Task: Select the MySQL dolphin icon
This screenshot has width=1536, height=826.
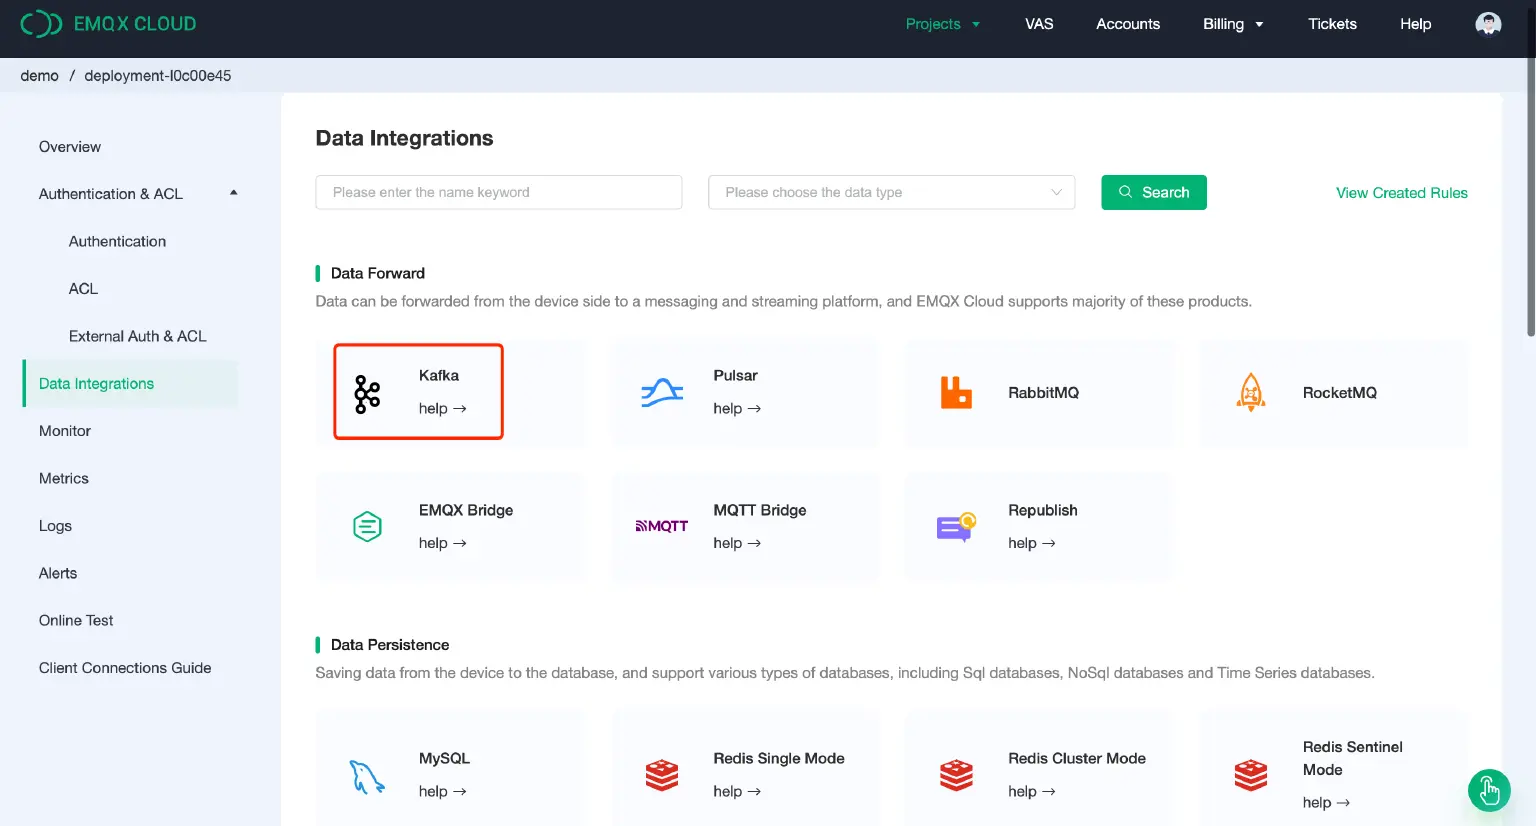Action: (x=366, y=774)
